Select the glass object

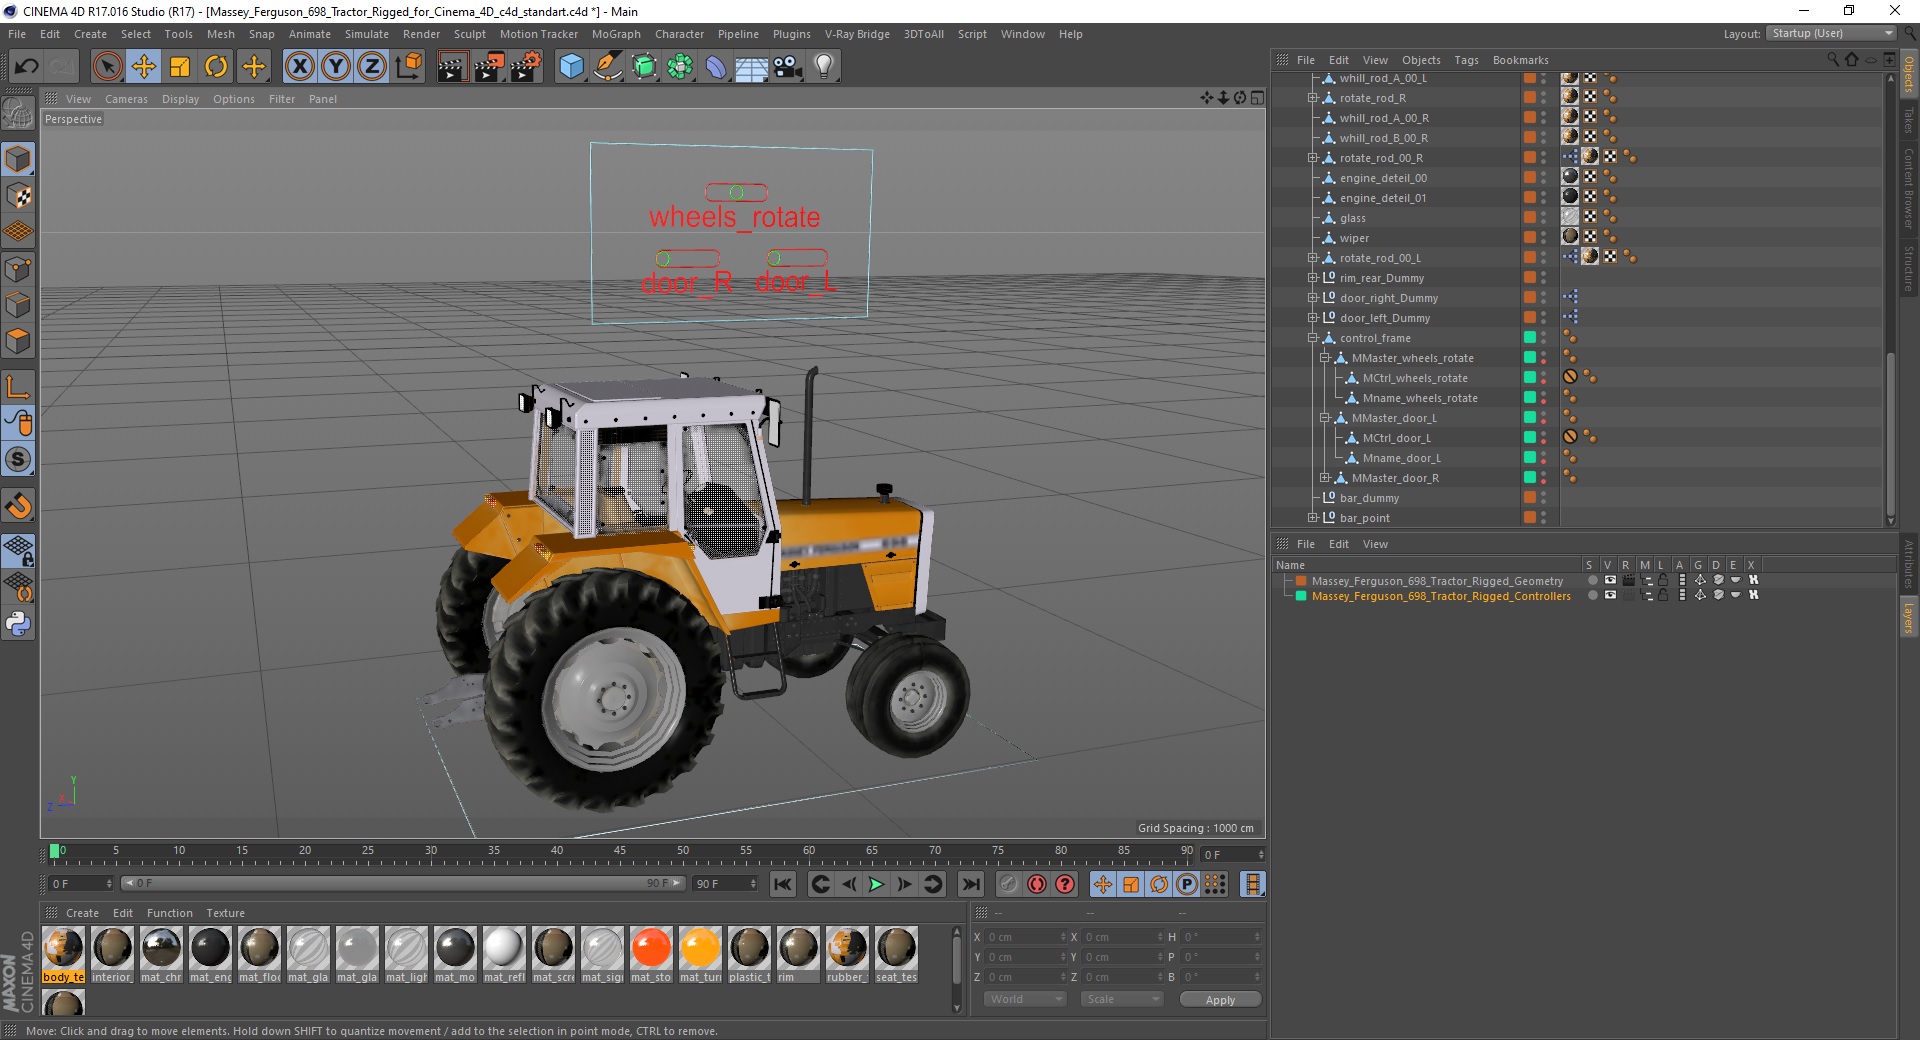pos(1352,218)
